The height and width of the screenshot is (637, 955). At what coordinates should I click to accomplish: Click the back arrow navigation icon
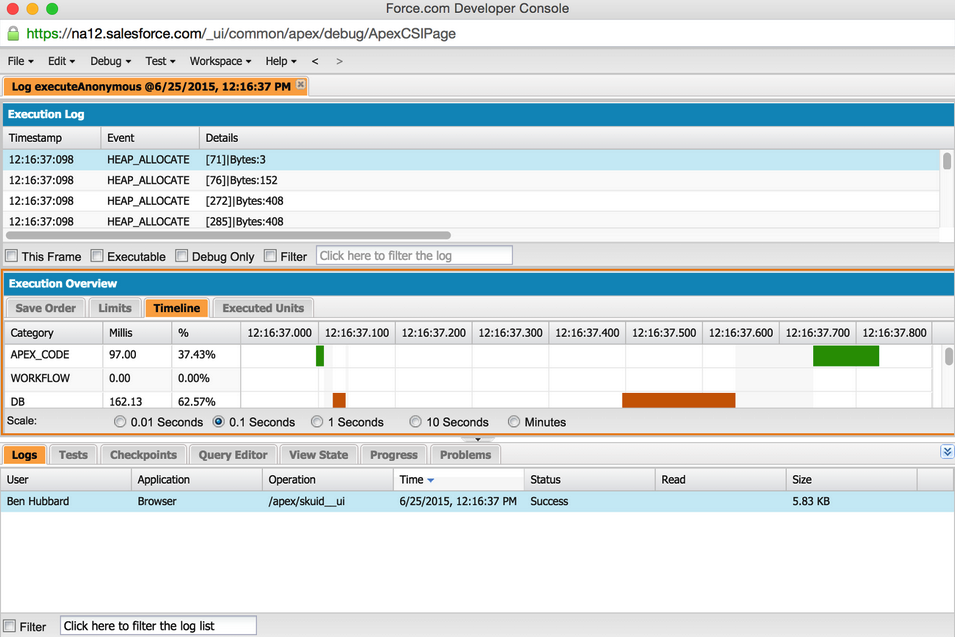(315, 61)
